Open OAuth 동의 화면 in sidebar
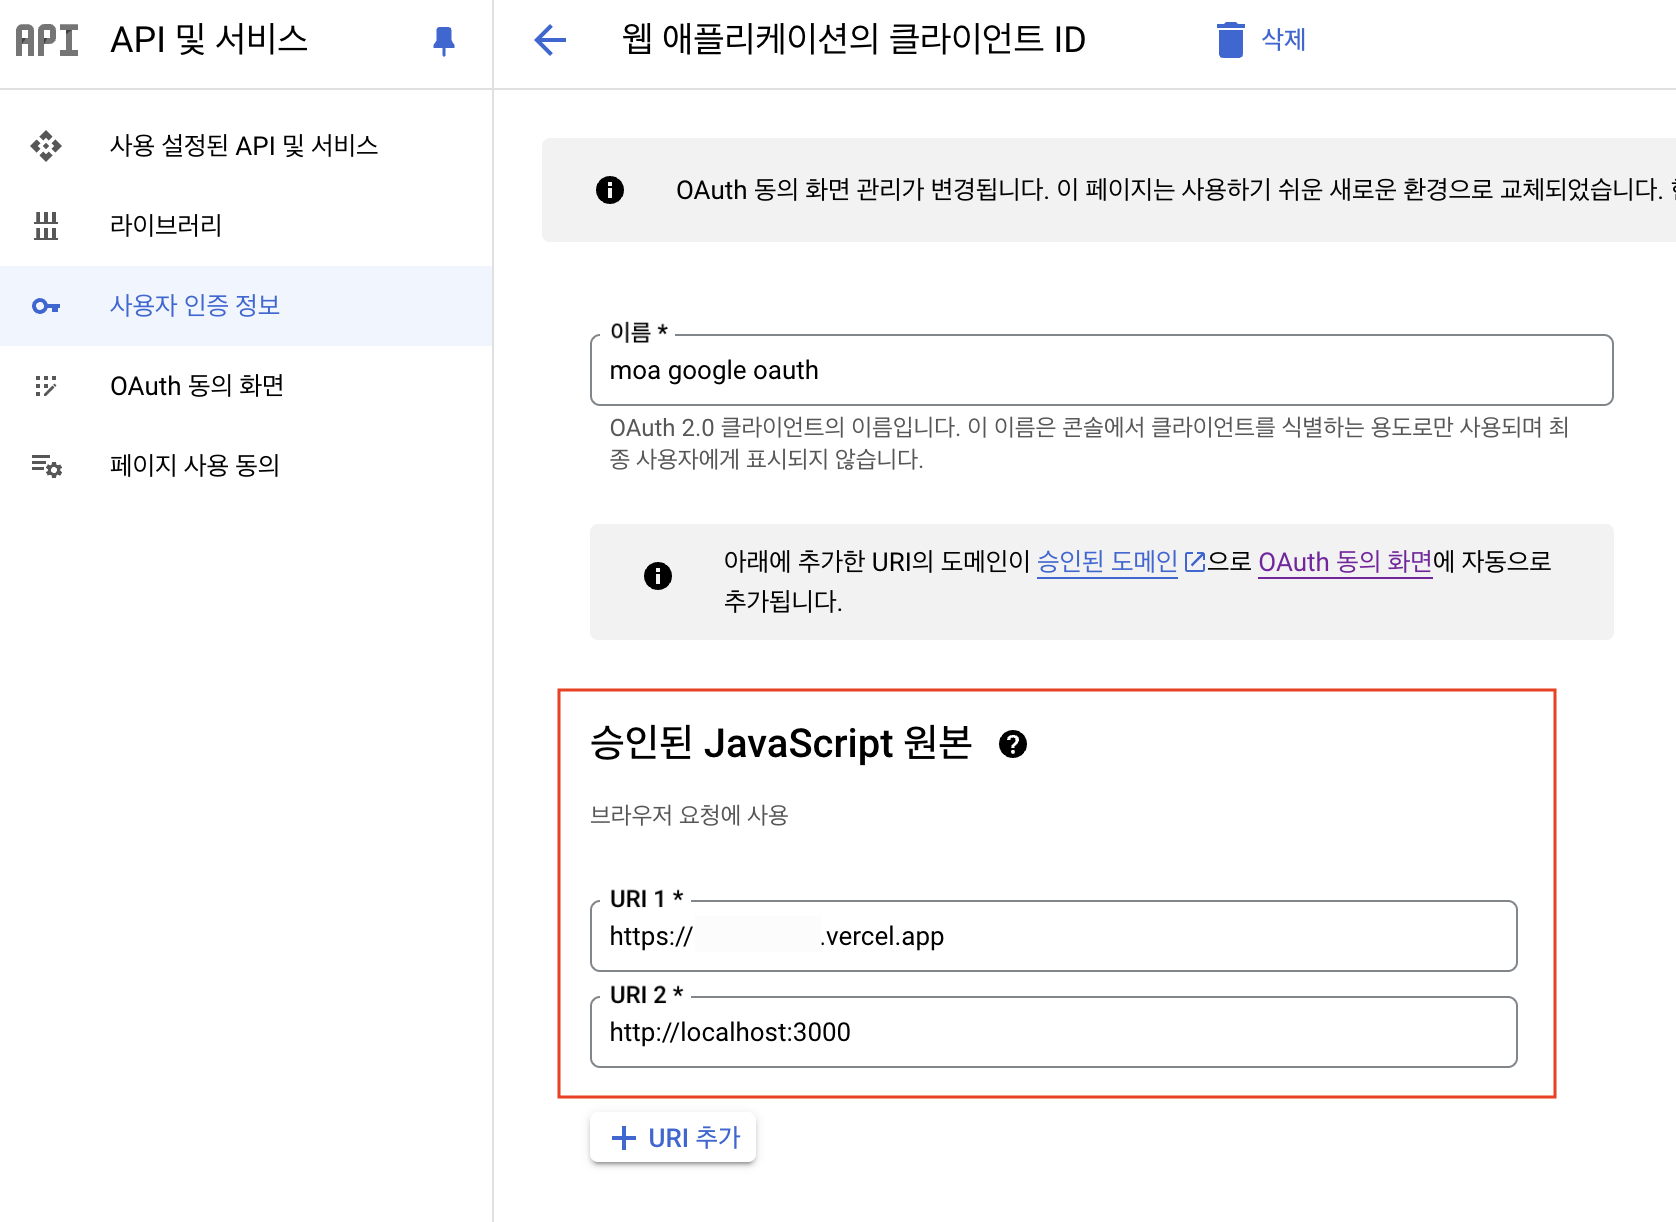 pos(245,386)
